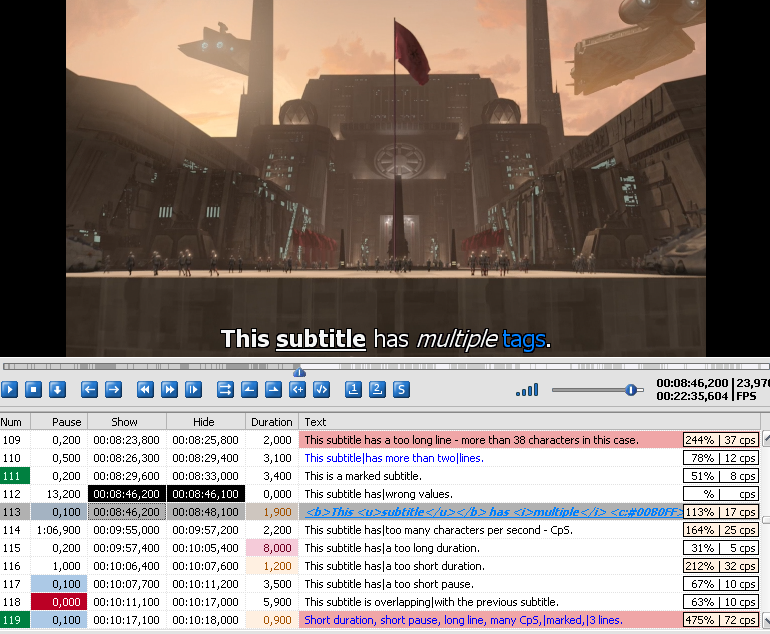Screen dimensions: 770x634
Task: Click pause value 13,200 in row 112
Action: (x=59, y=494)
